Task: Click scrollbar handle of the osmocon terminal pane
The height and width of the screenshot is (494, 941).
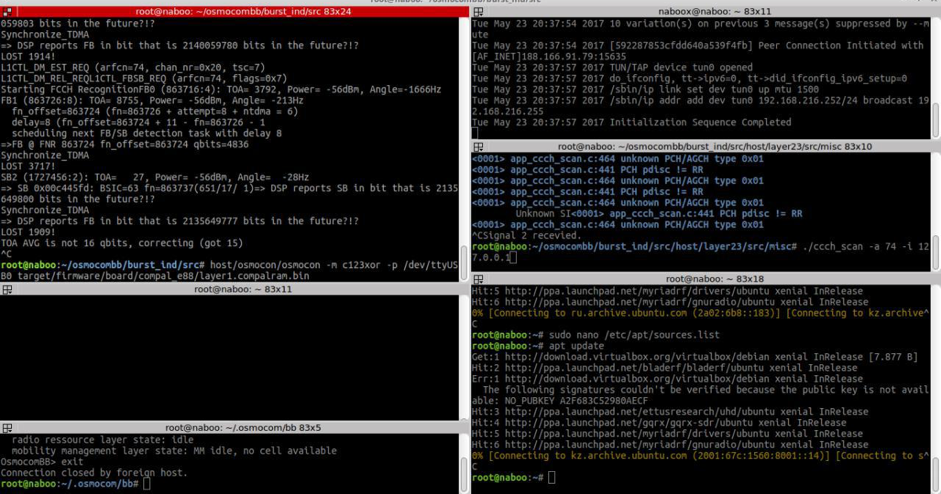Action: (464, 262)
